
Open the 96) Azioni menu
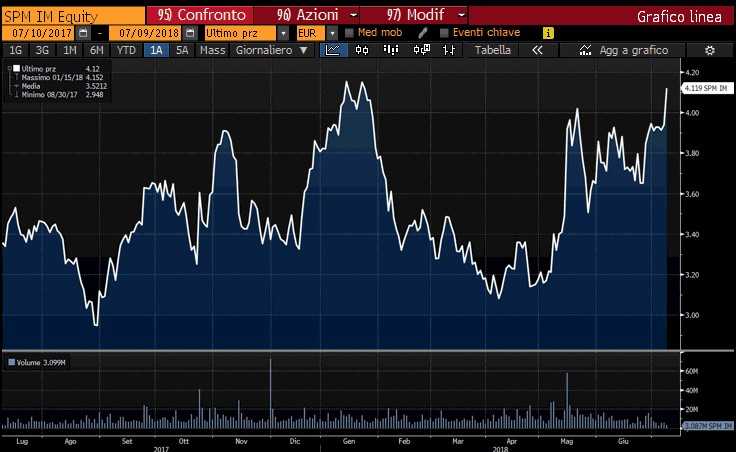(307, 15)
